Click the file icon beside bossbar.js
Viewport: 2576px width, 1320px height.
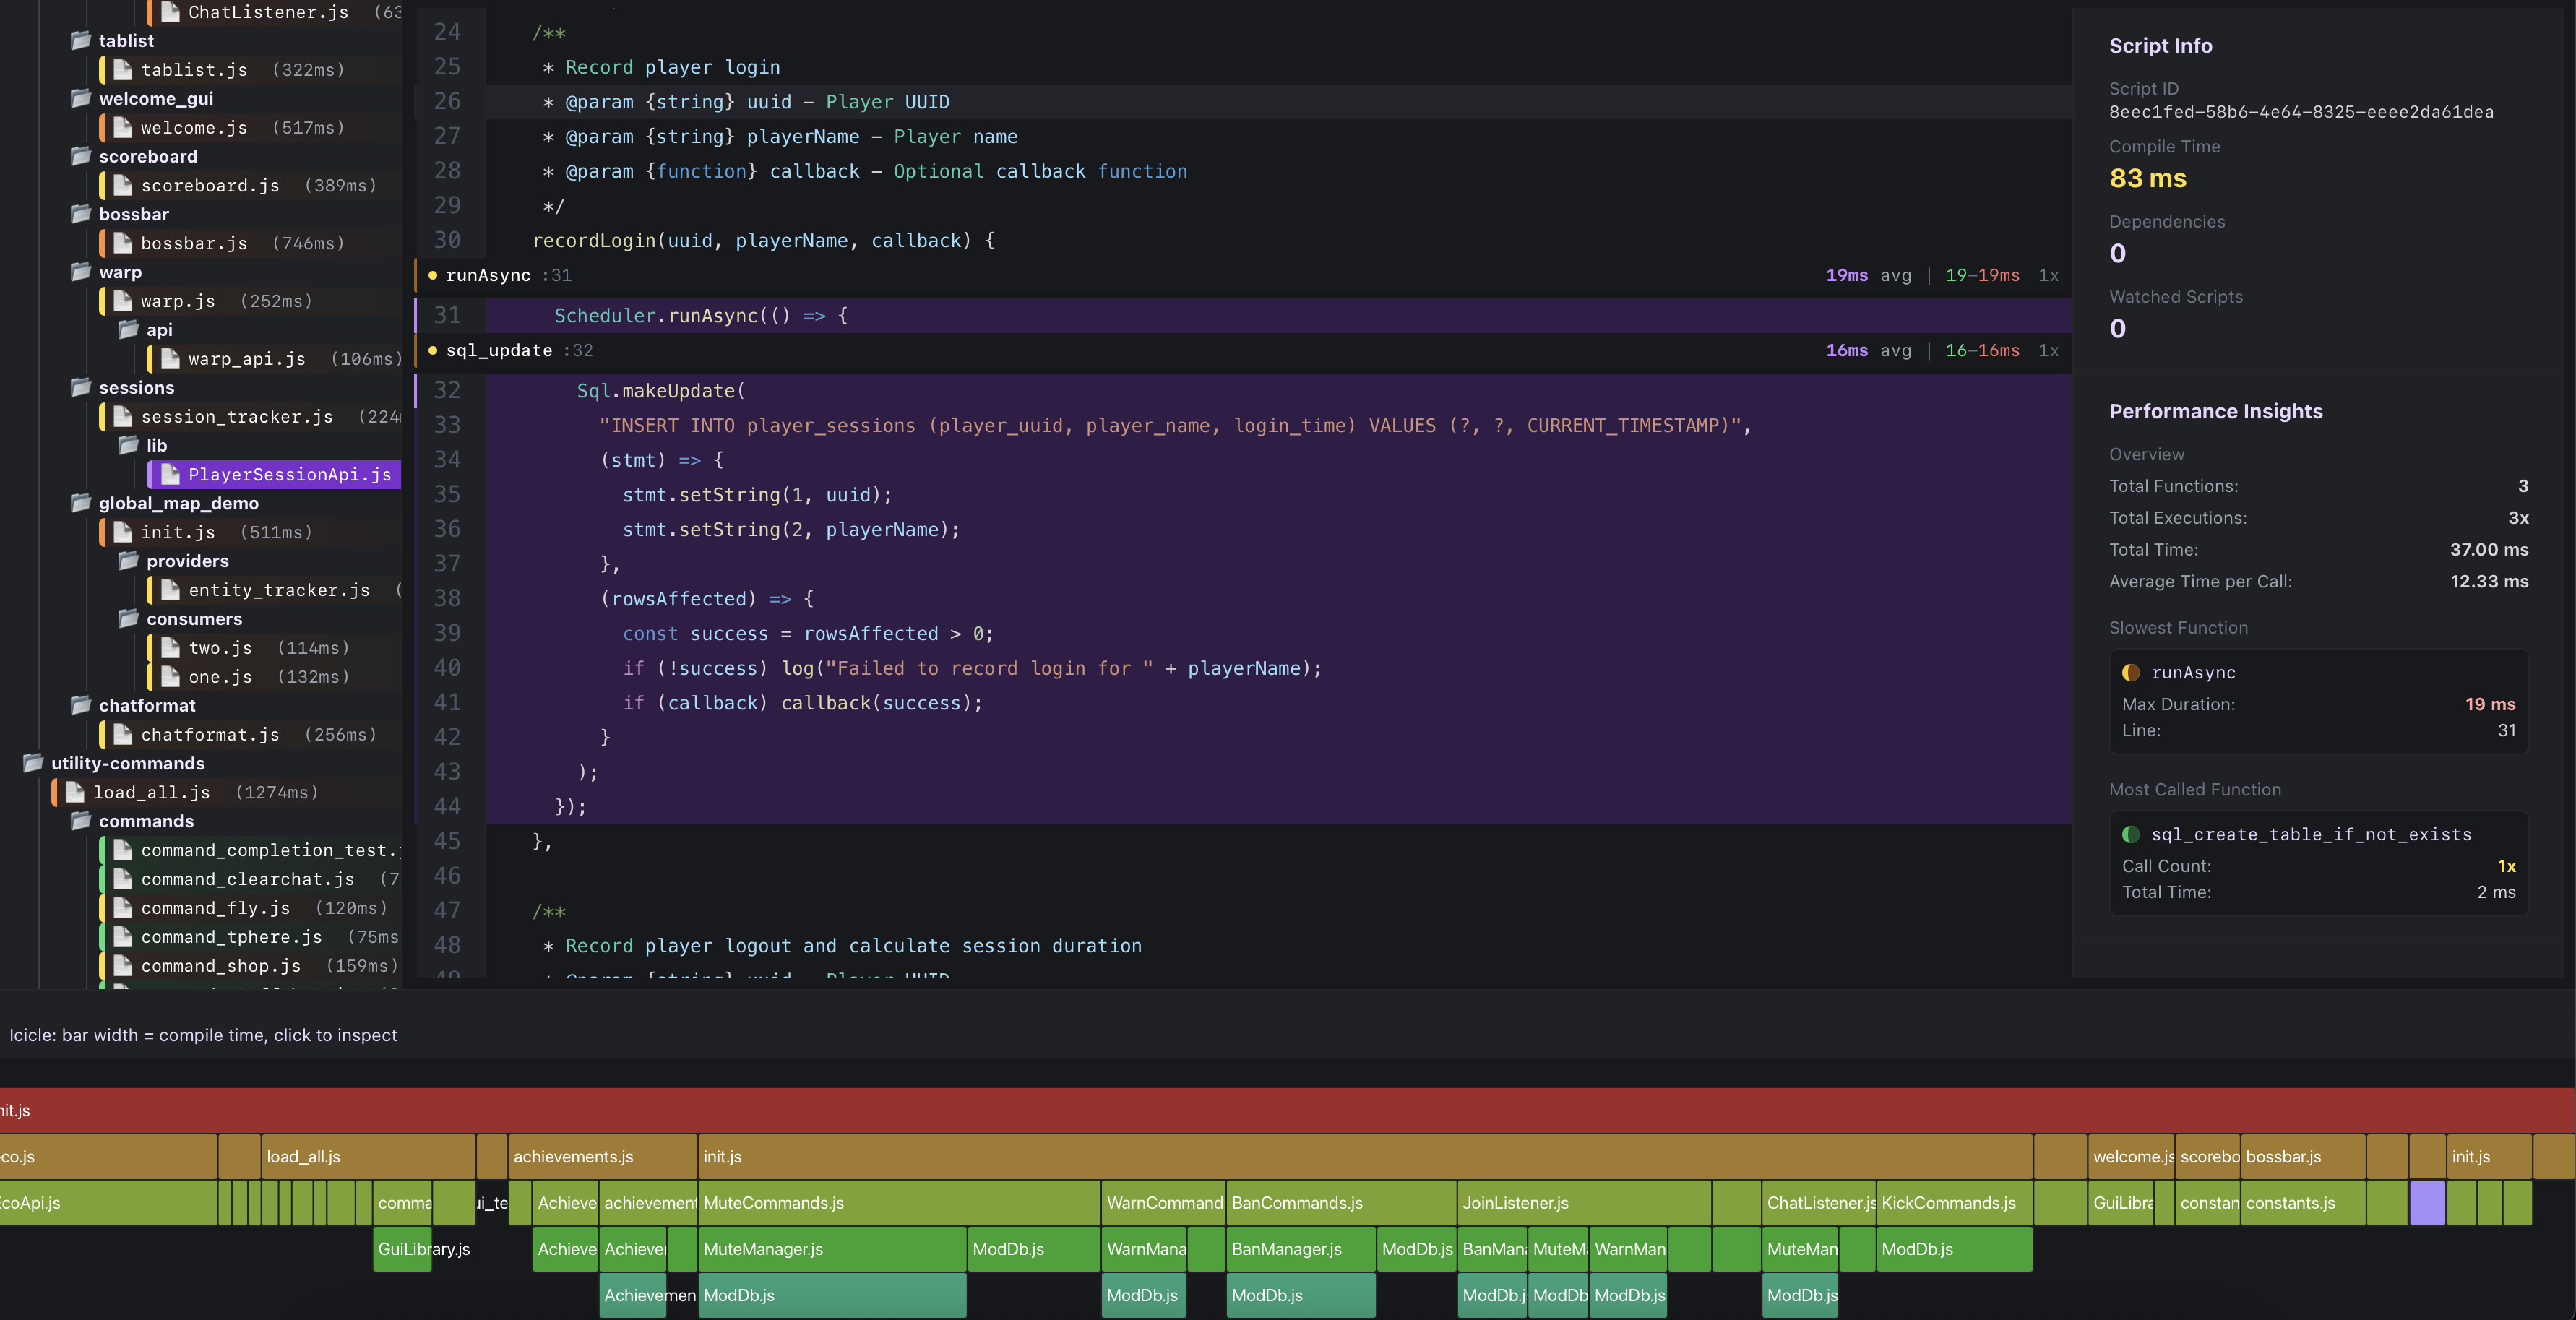point(123,243)
